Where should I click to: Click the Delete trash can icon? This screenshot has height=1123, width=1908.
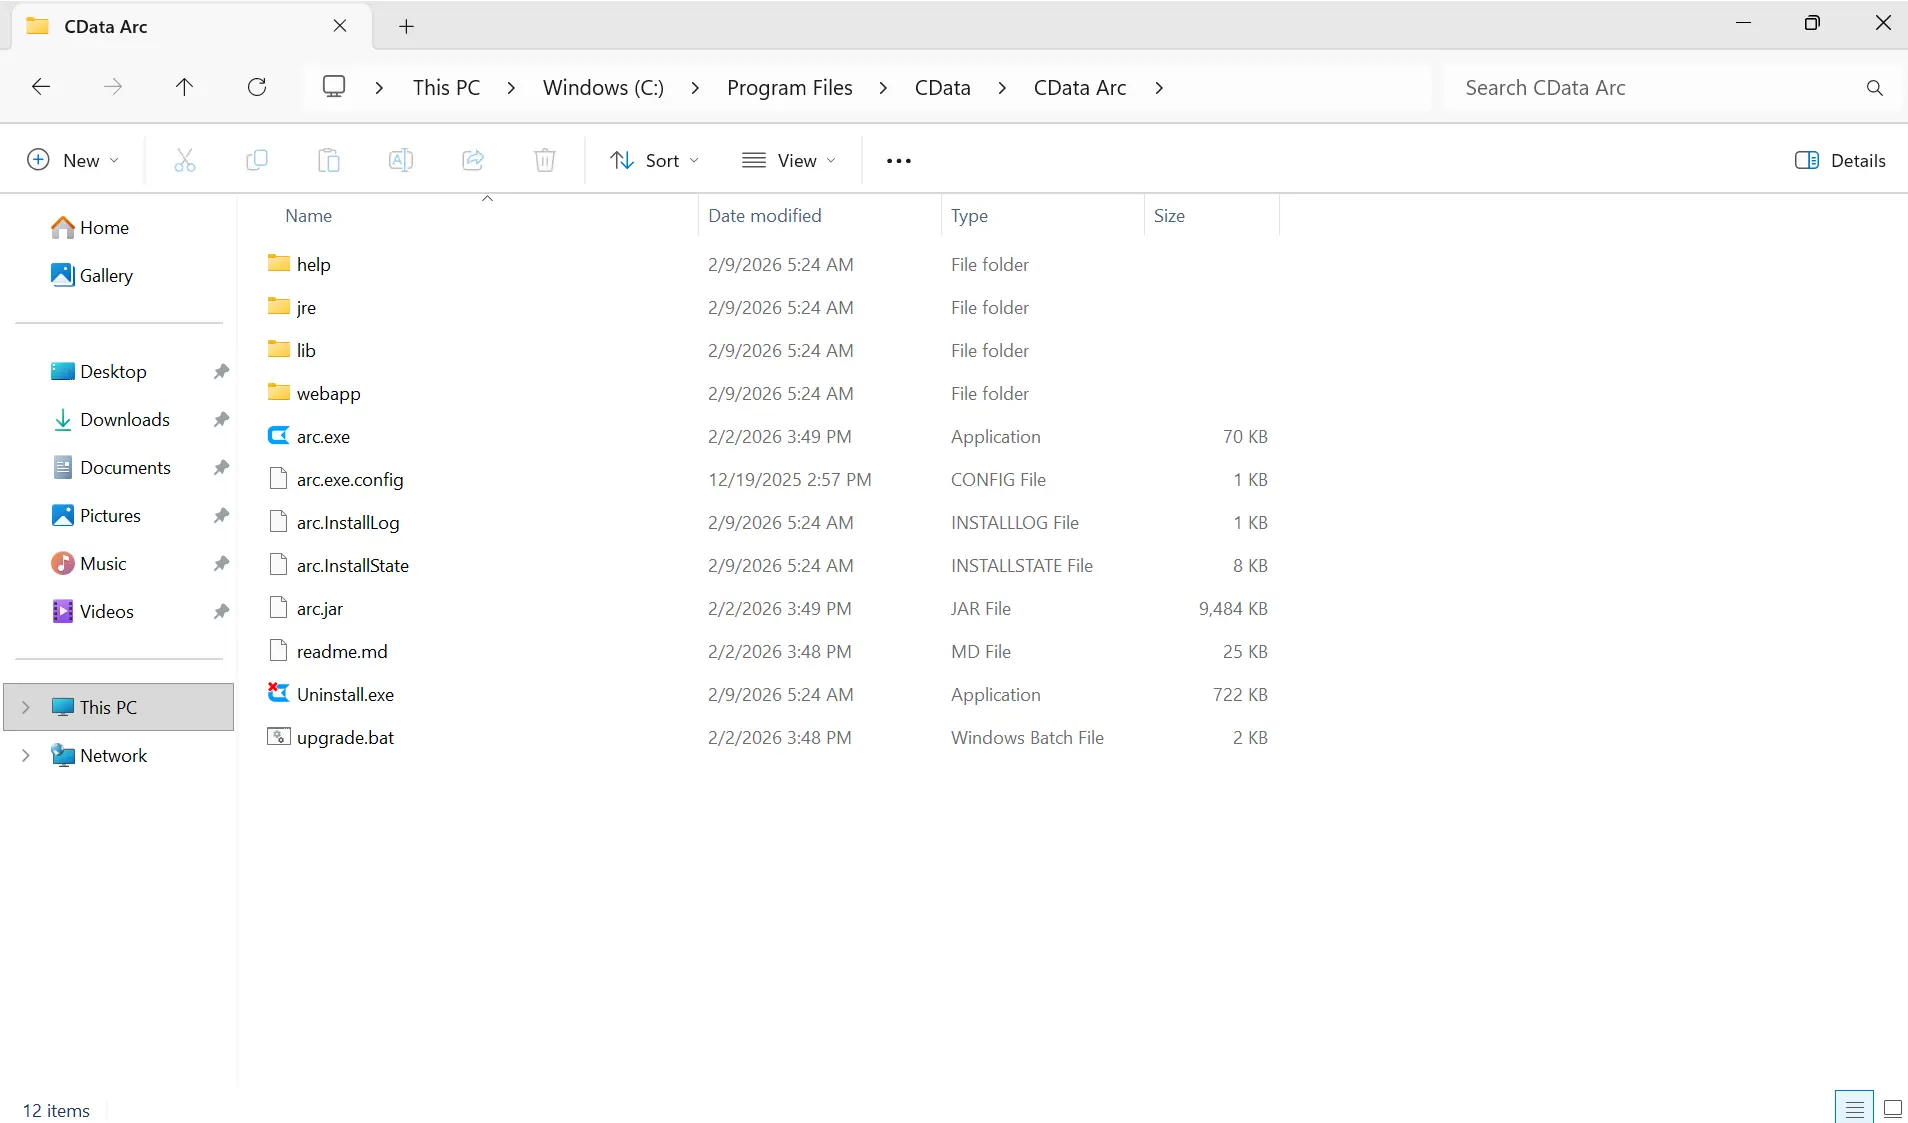coord(545,160)
